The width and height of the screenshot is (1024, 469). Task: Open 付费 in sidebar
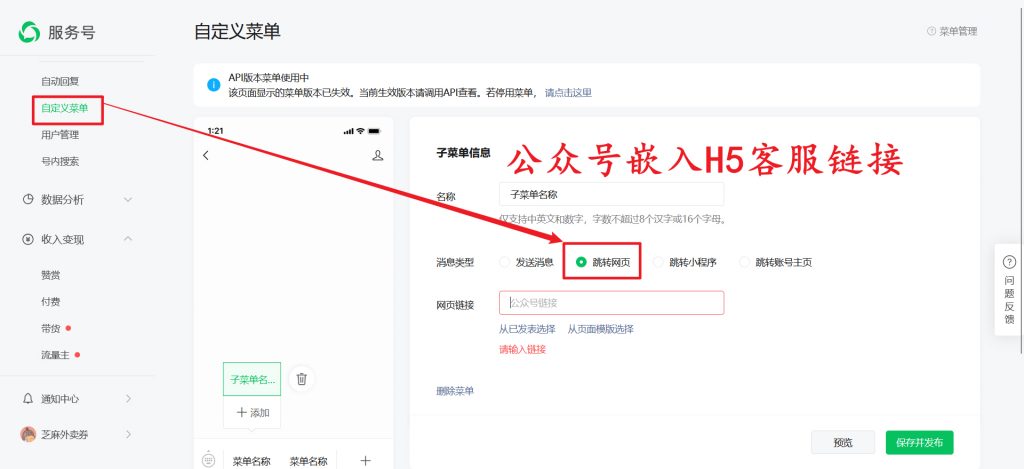[51, 302]
